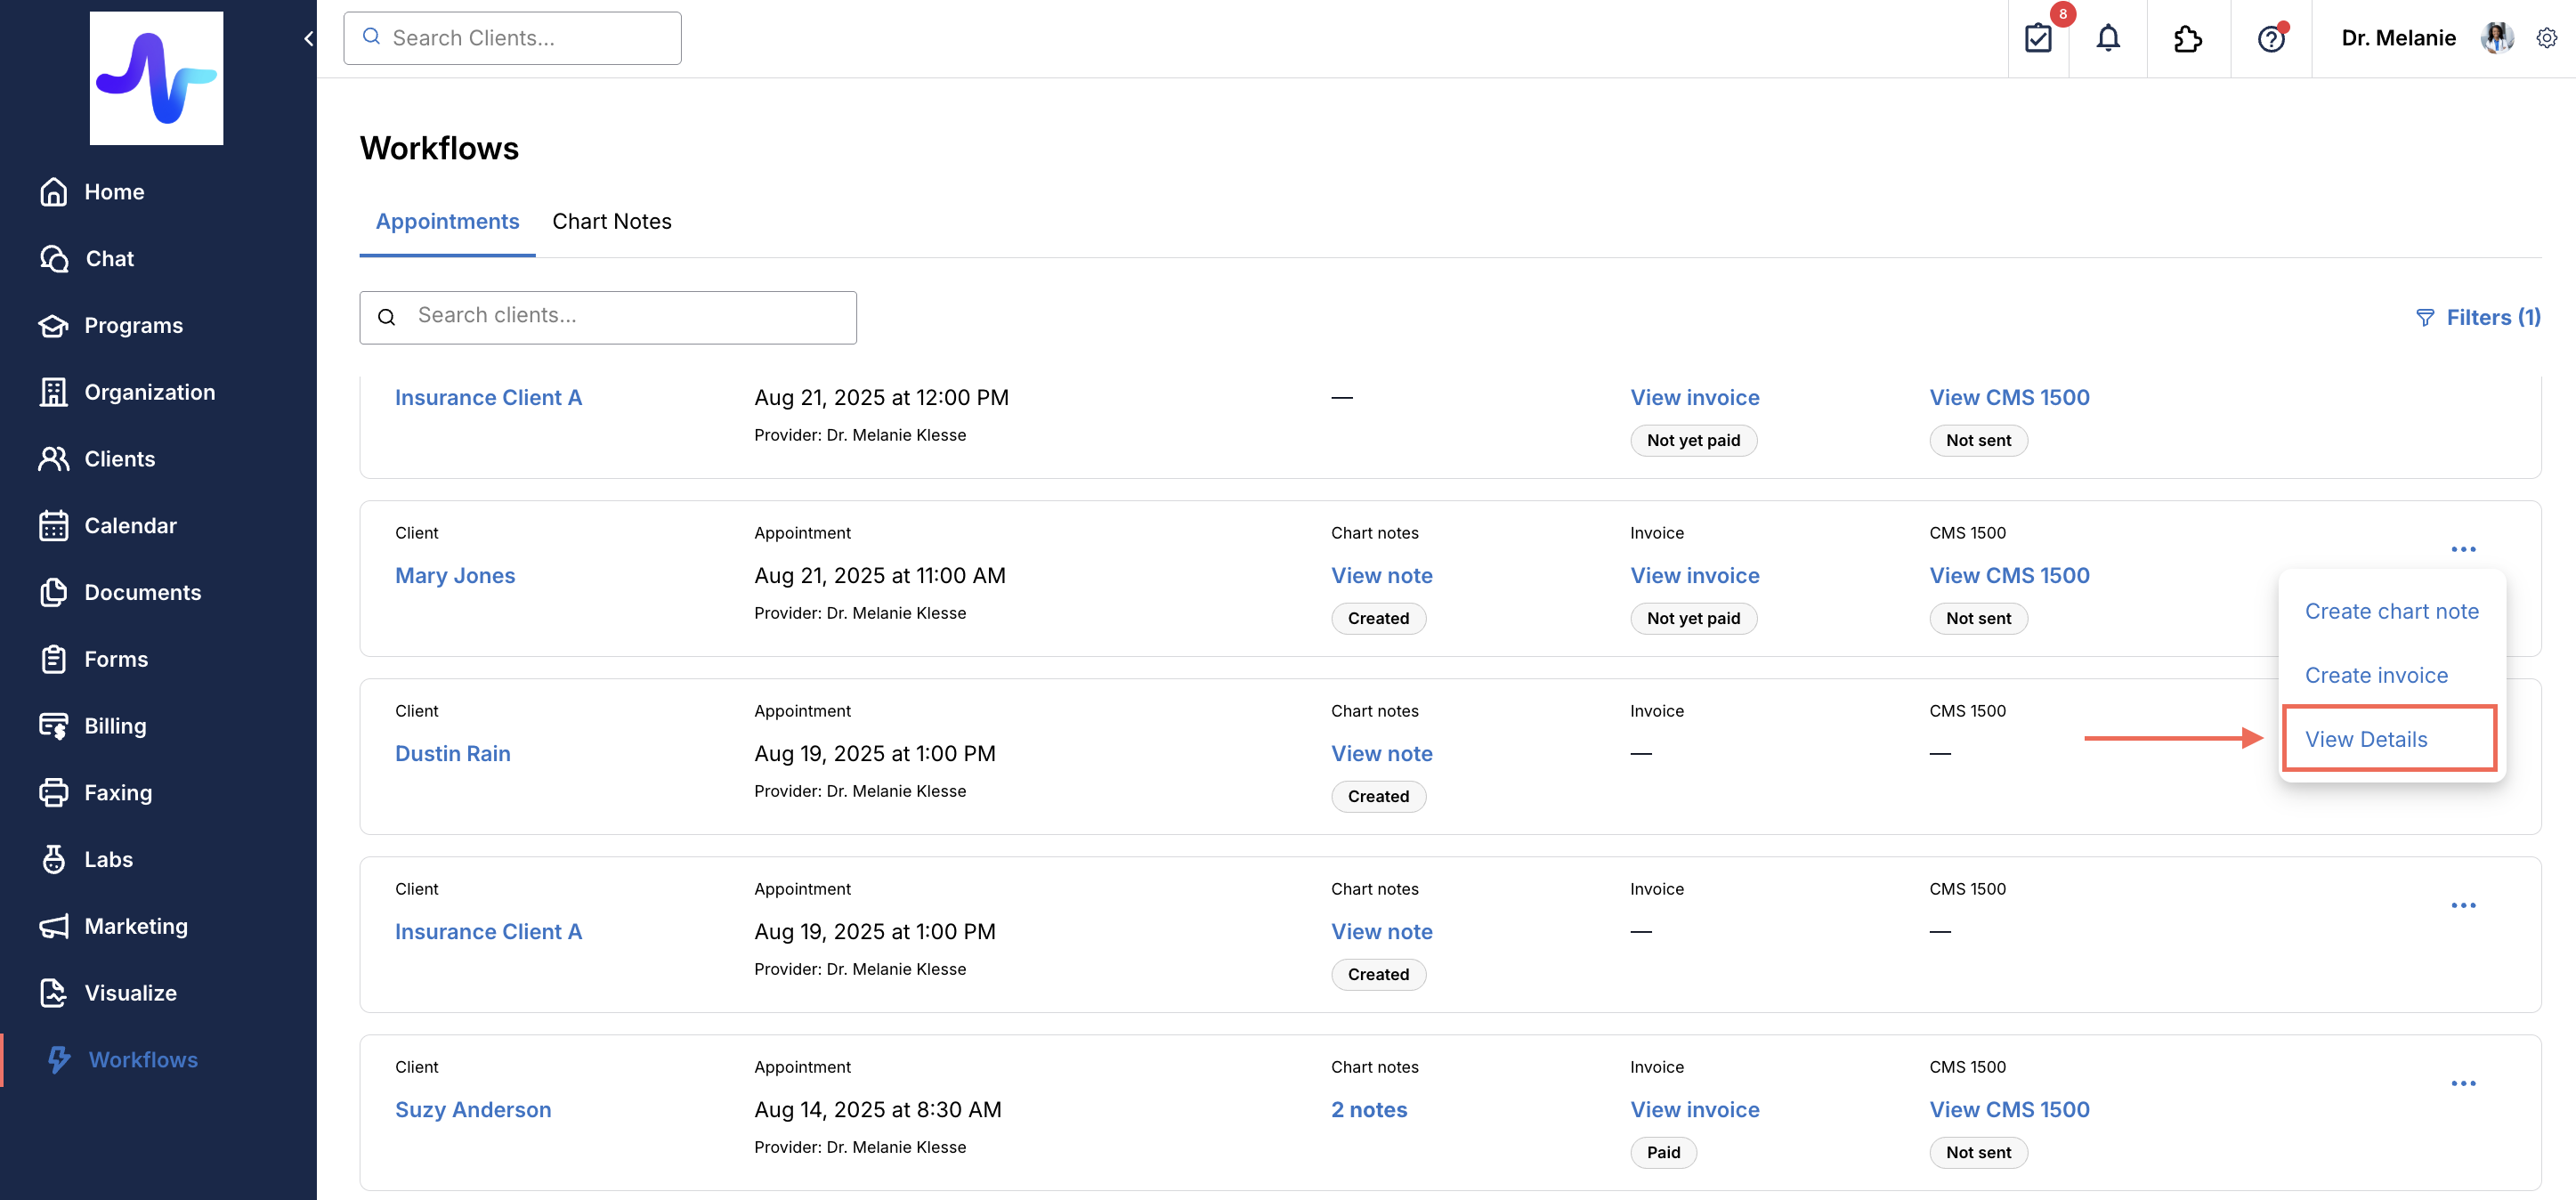Viewport: 2576px width, 1200px height.
Task: Open Billing in the sidebar
Action: tap(115, 726)
